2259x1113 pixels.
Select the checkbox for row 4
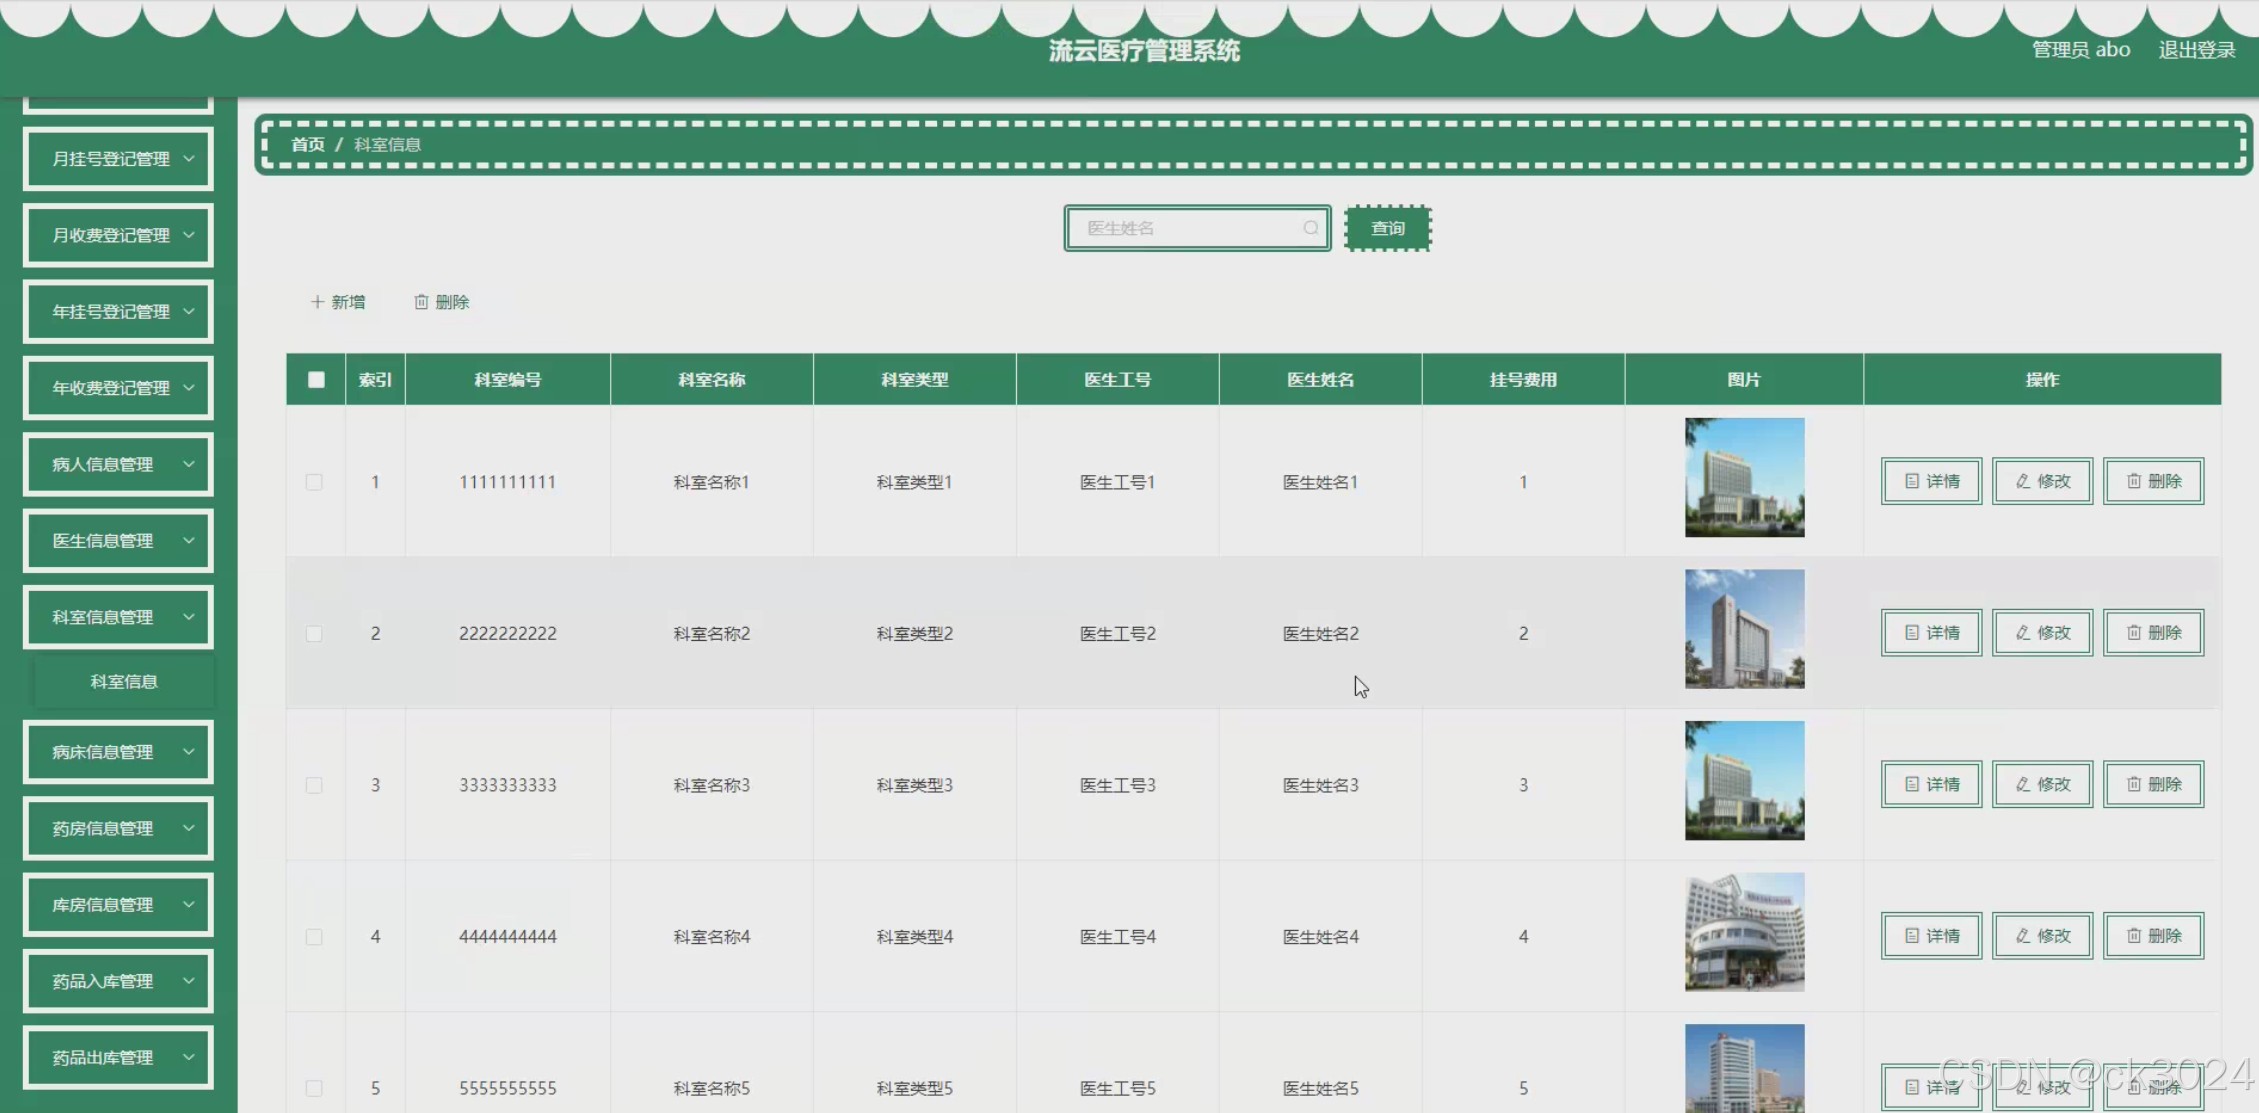(x=314, y=937)
